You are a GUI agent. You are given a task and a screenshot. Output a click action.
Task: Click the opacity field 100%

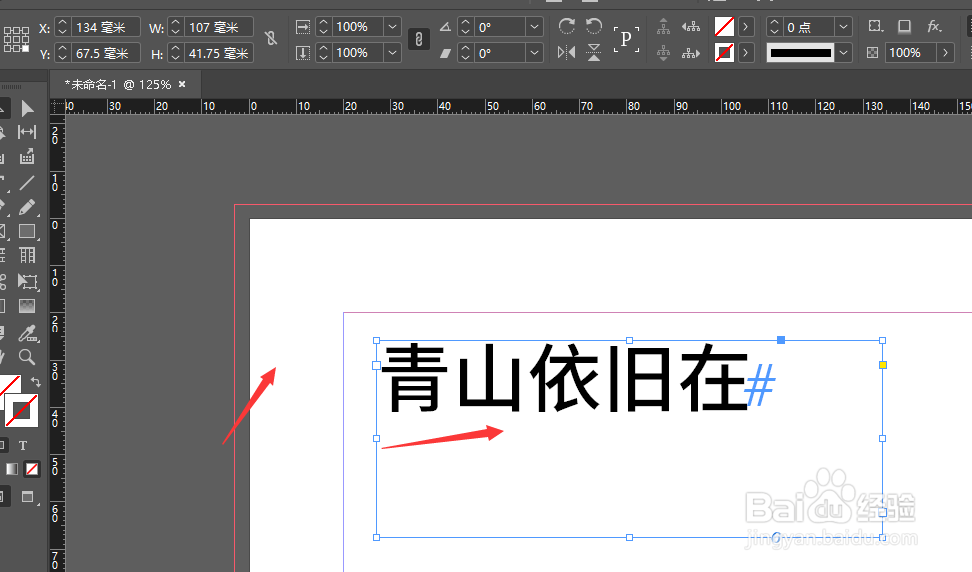911,53
